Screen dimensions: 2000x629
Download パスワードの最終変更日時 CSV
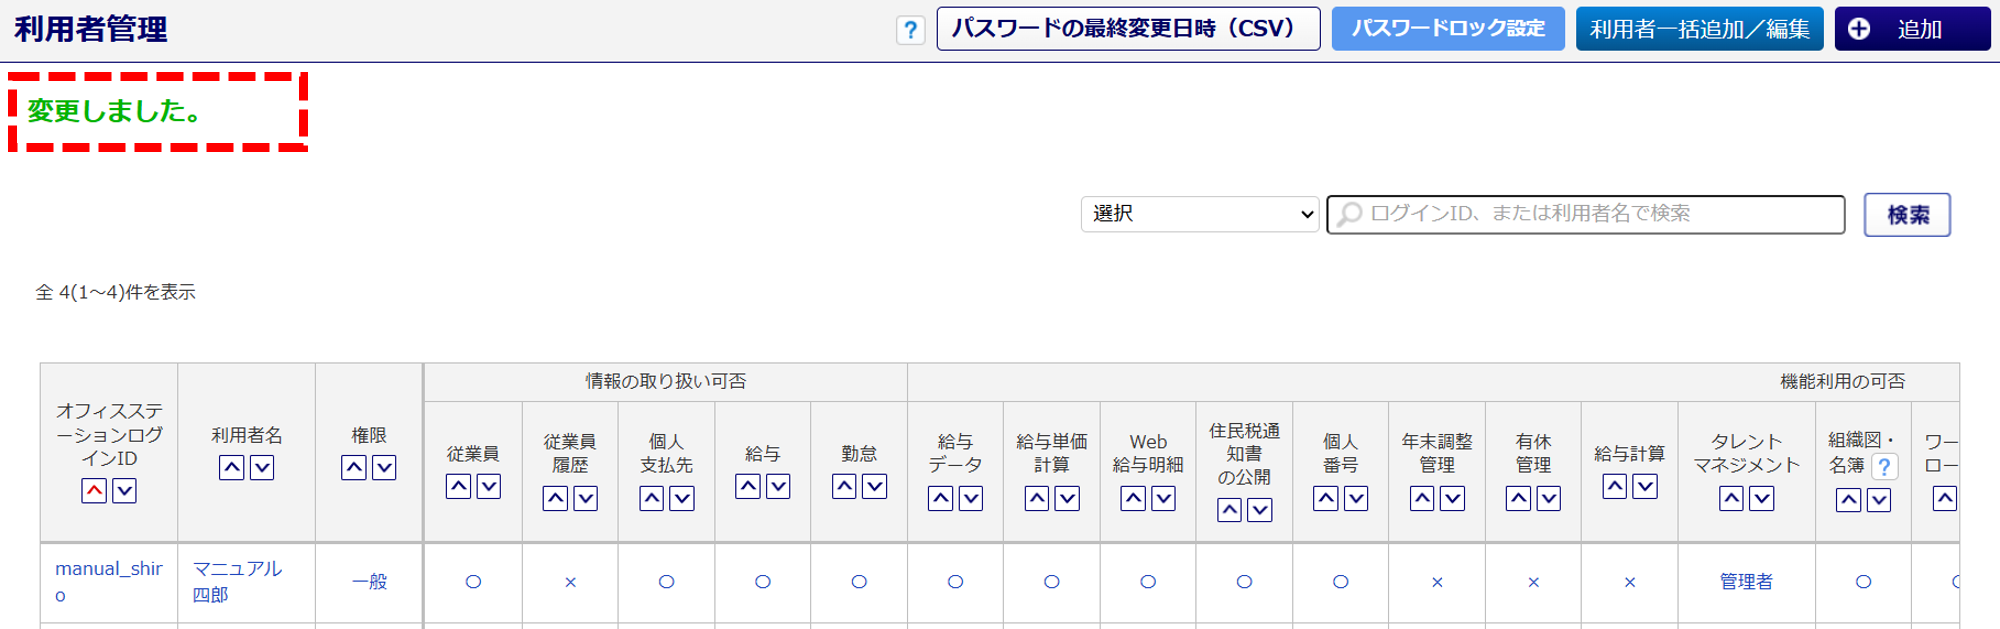(1128, 29)
